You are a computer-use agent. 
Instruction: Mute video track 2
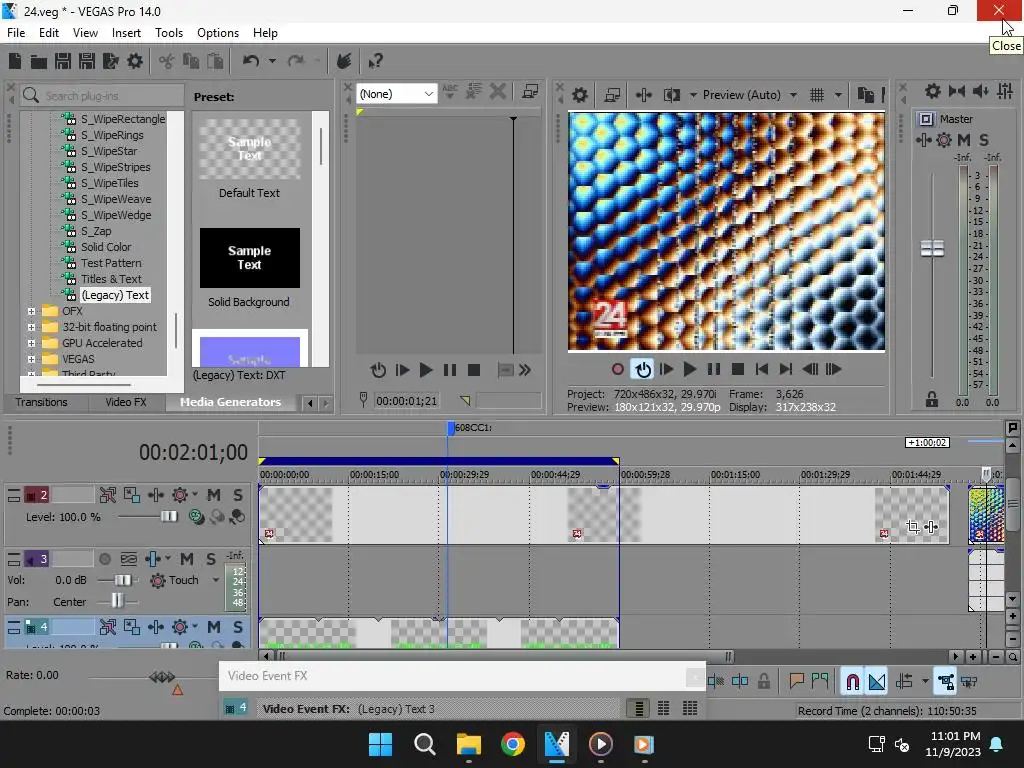click(x=214, y=495)
